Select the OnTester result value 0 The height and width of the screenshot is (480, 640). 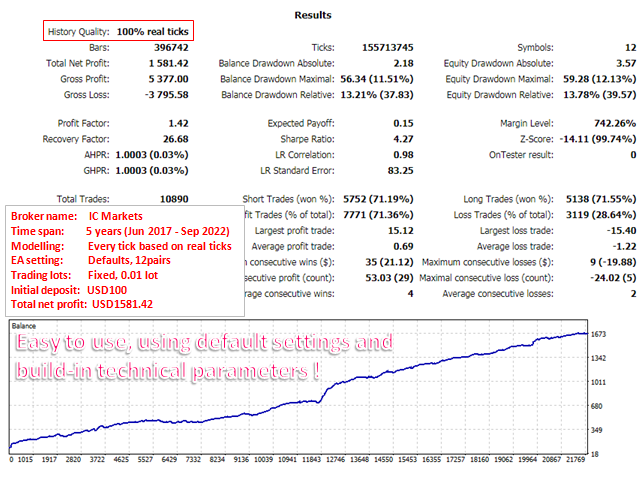(x=633, y=155)
